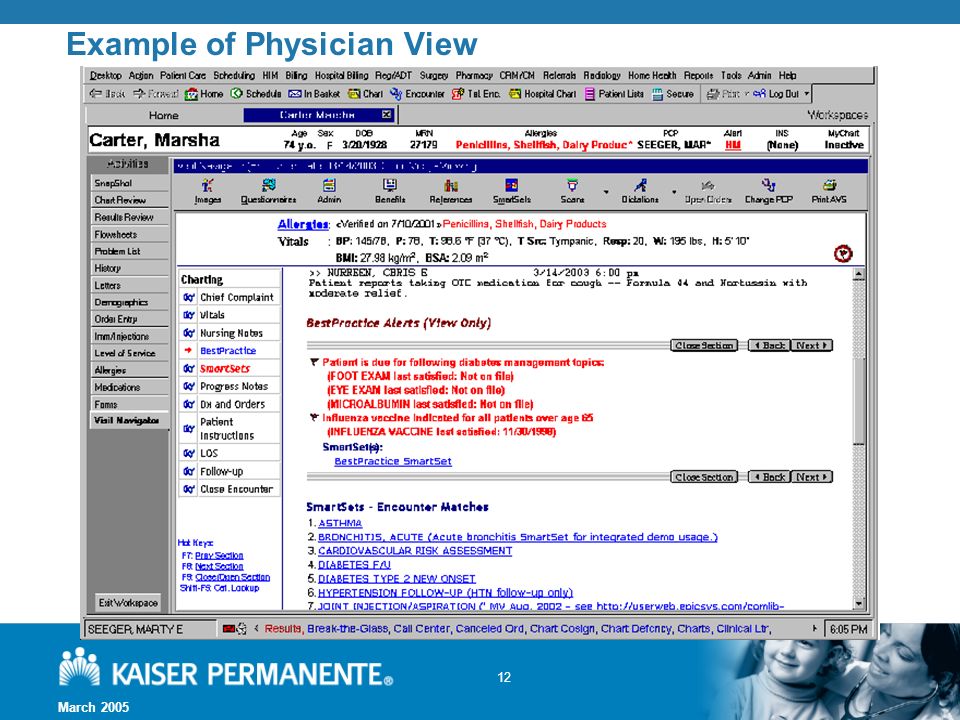Screen dimensions: 960x720
Task: Open the DIABETES TYPE 2 NEW ONSET link
Action: 396,579
